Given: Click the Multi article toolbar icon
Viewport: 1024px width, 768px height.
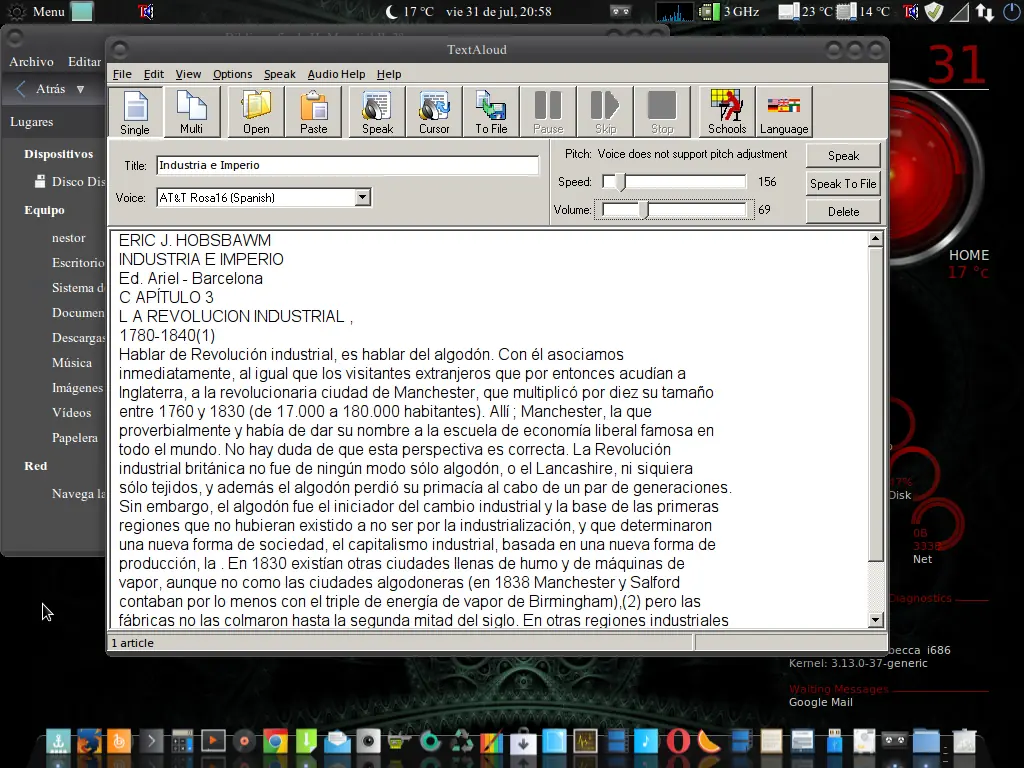Looking at the screenshot, I should point(191,112).
